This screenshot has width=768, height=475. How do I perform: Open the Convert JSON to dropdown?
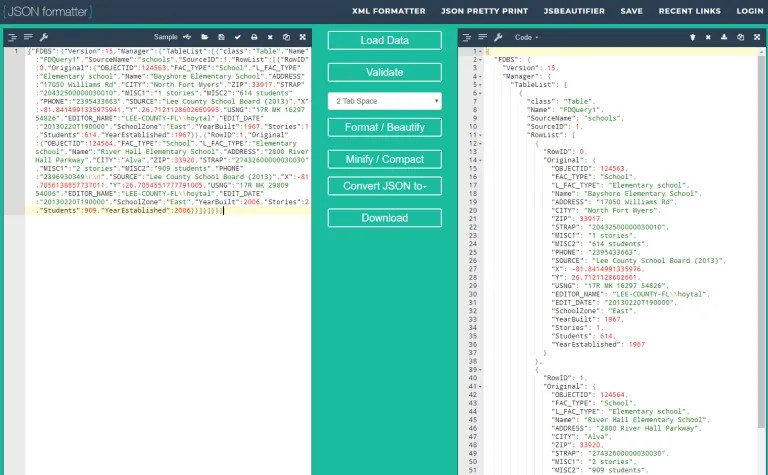384,186
